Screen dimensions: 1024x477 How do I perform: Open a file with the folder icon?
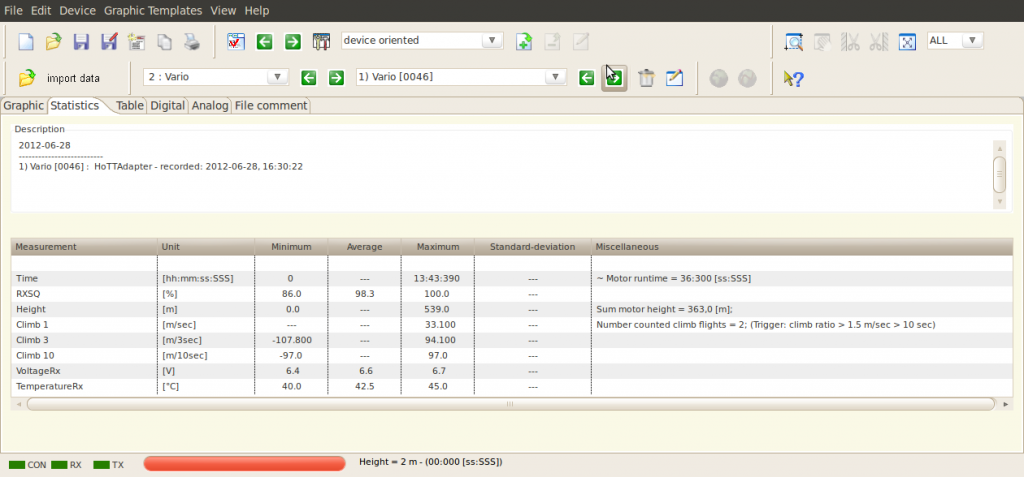point(54,42)
